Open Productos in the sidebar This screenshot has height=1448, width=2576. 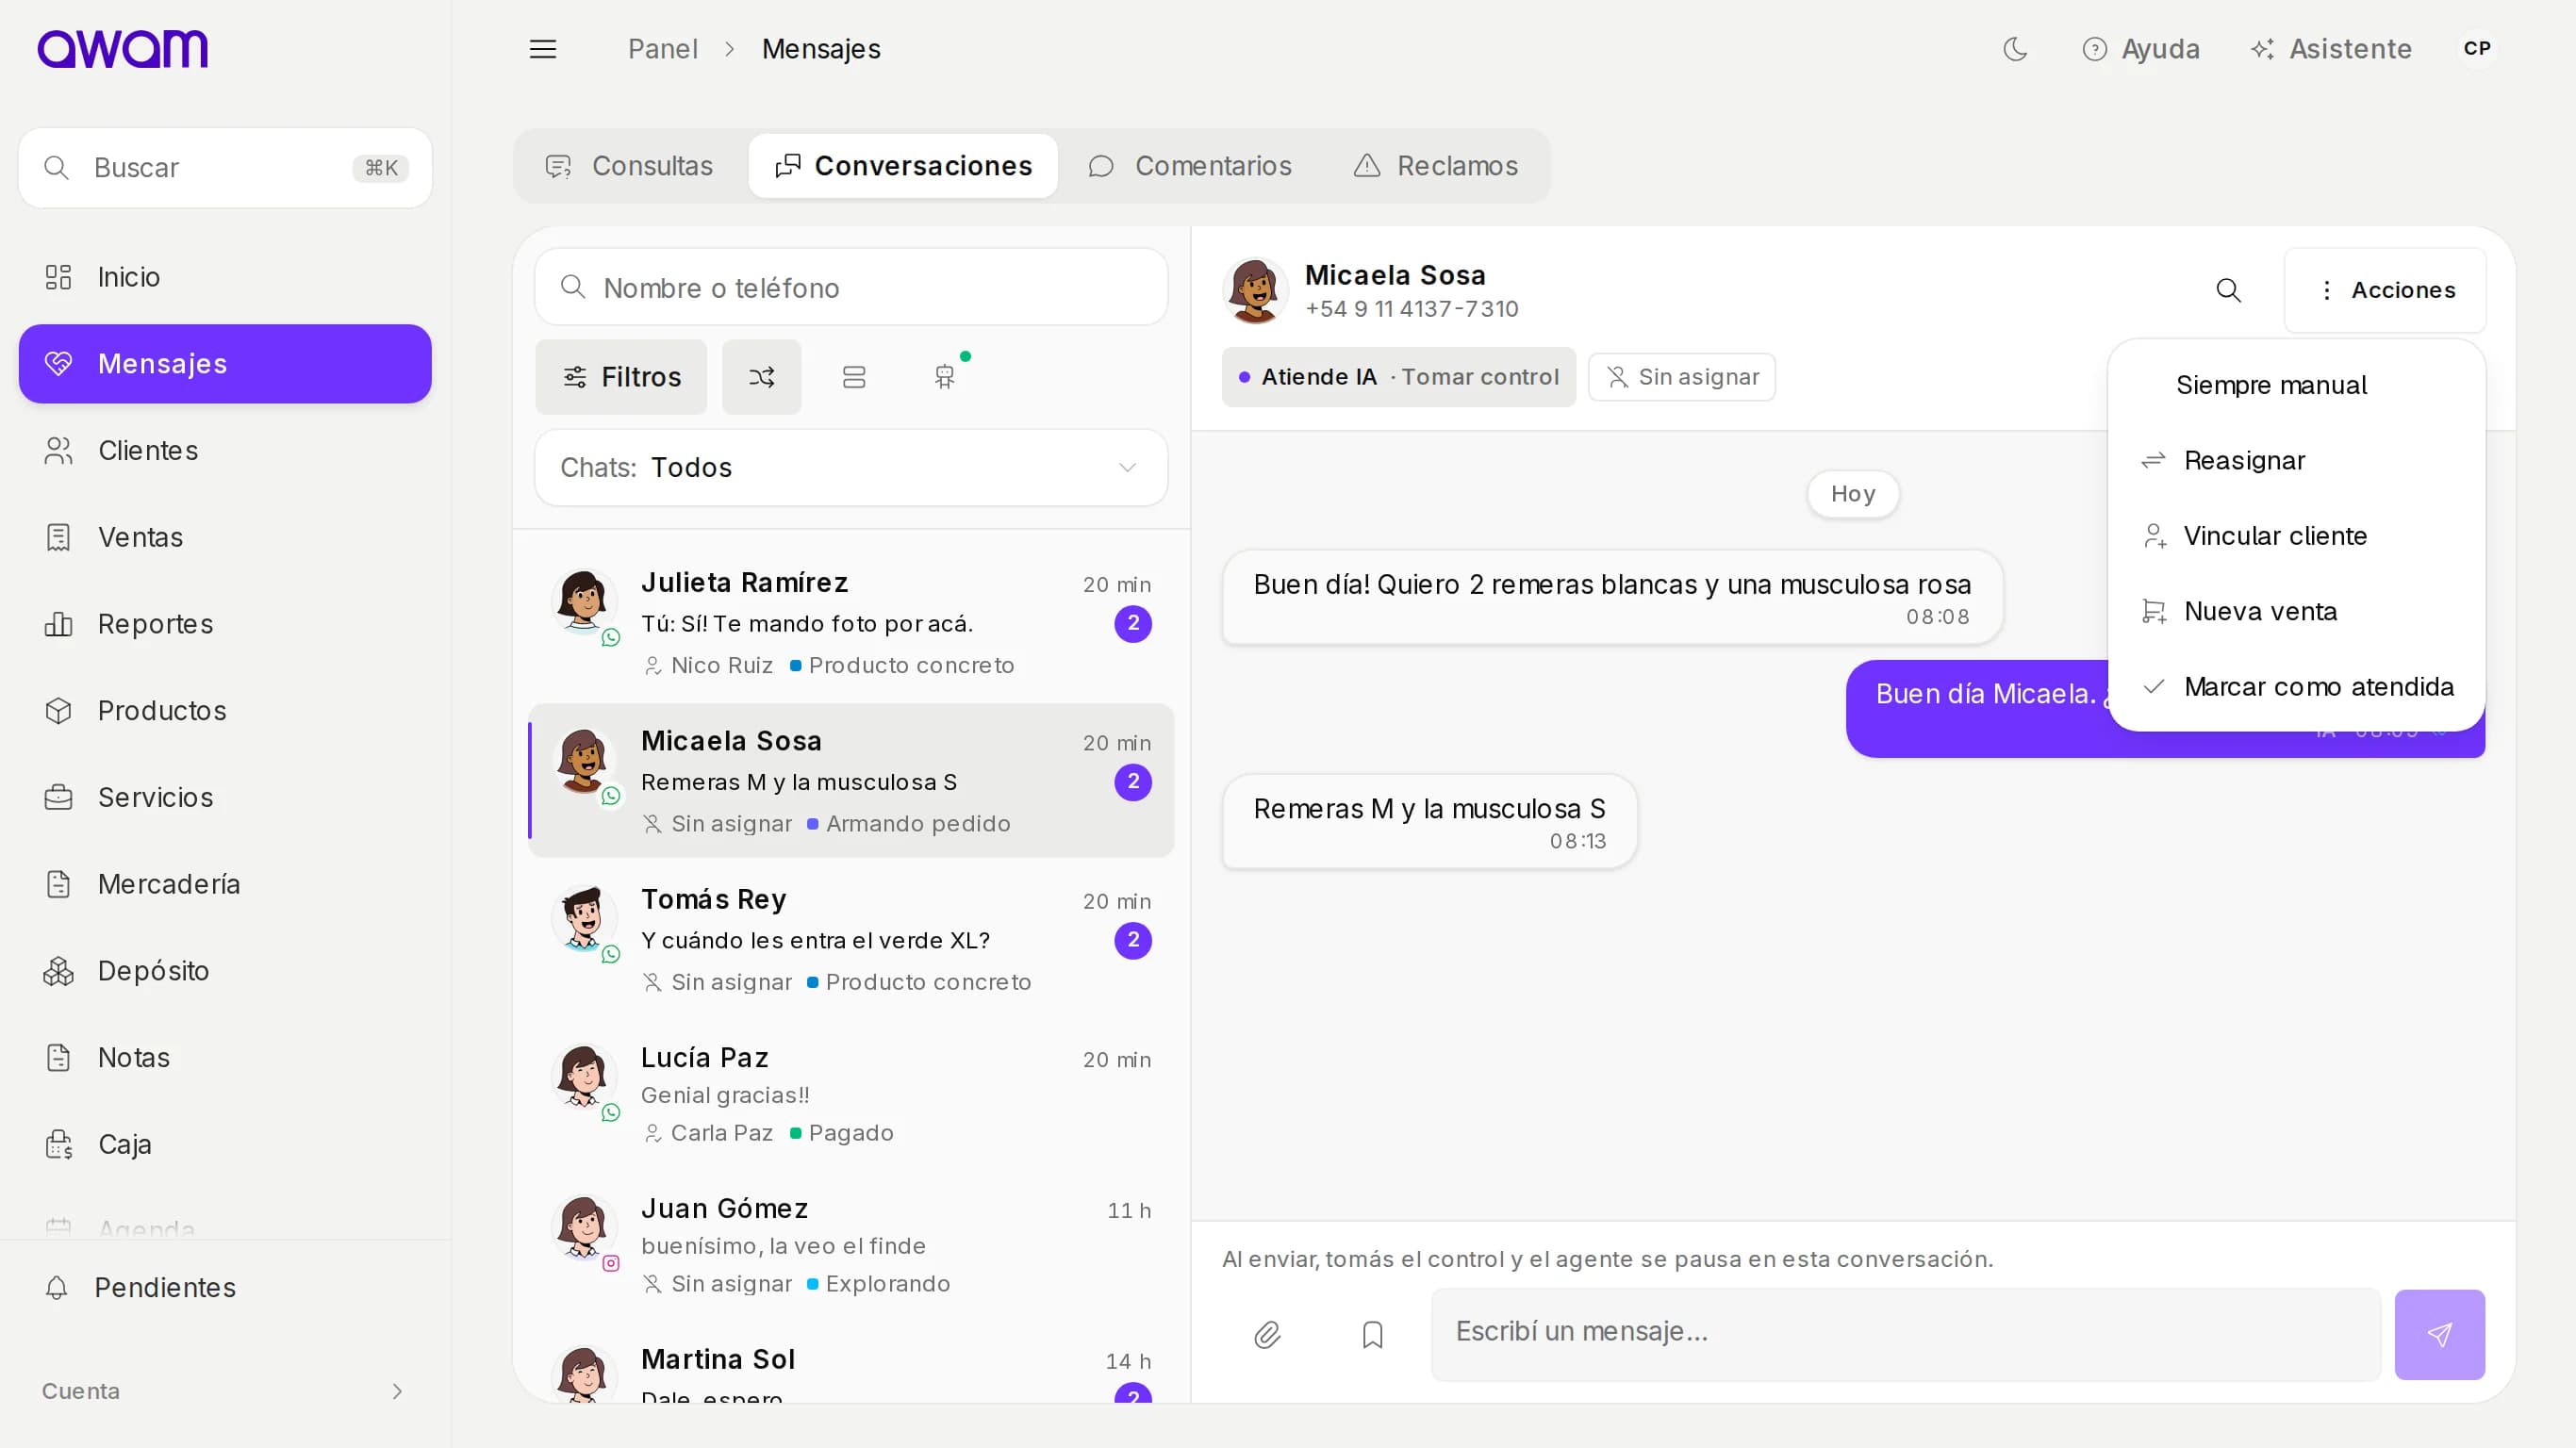[225, 711]
